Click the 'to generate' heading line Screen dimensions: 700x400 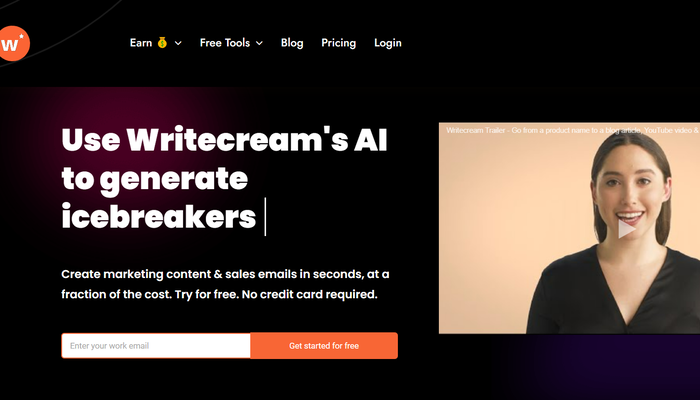[x=154, y=179]
